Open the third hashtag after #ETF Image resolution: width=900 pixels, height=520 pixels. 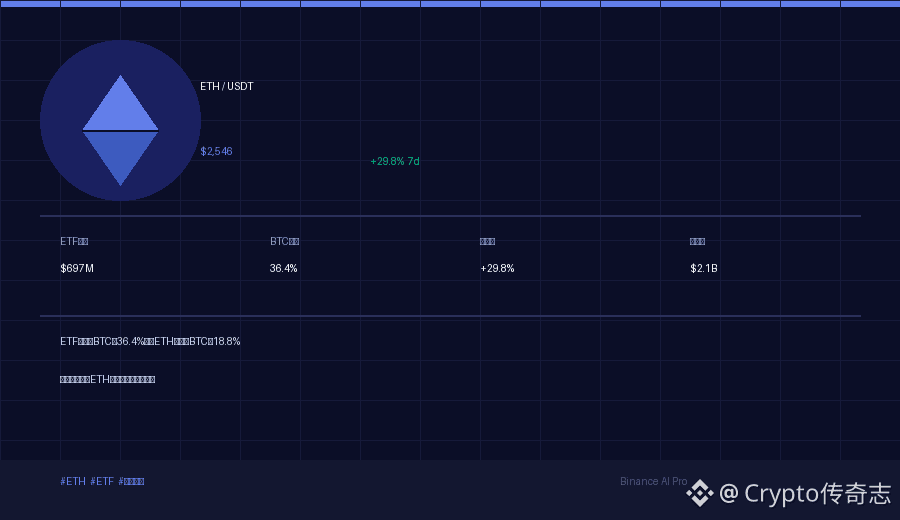tap(131, 481)
